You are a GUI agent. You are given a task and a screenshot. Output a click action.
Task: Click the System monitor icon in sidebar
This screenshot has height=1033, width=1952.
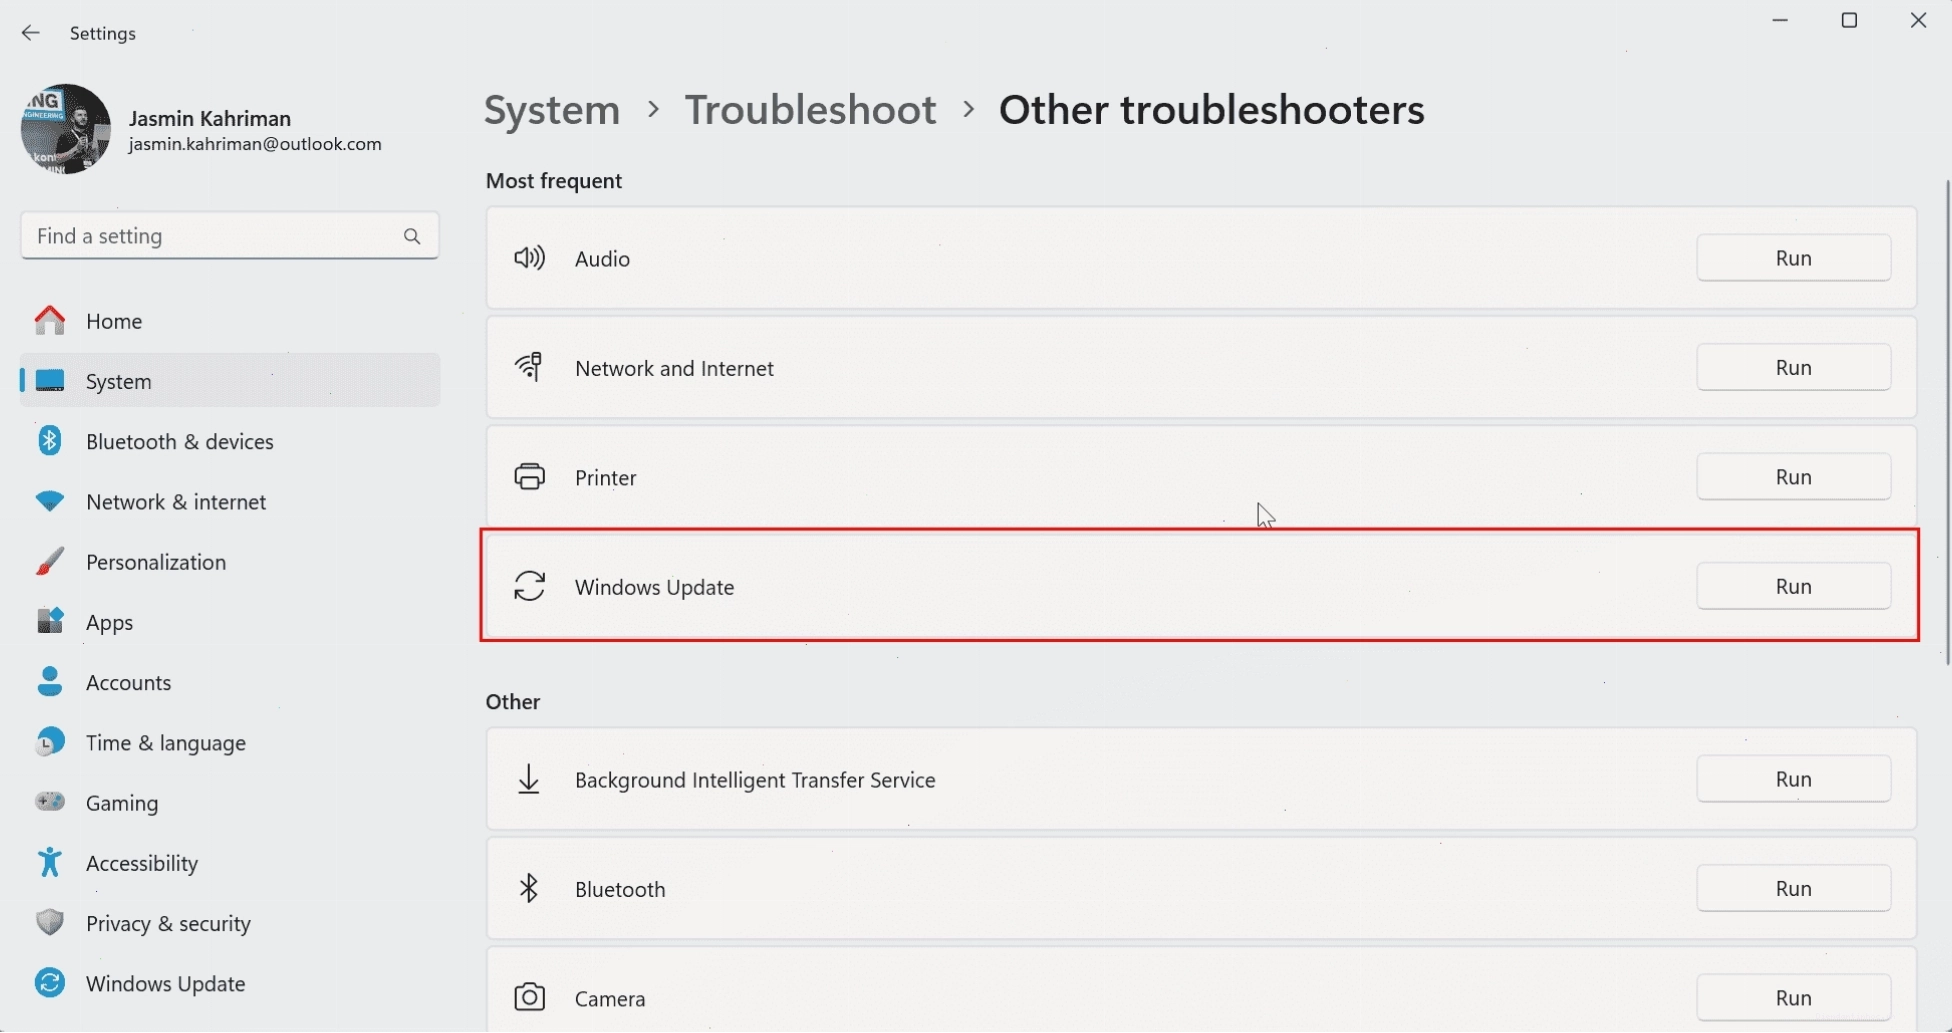(50, 381)
